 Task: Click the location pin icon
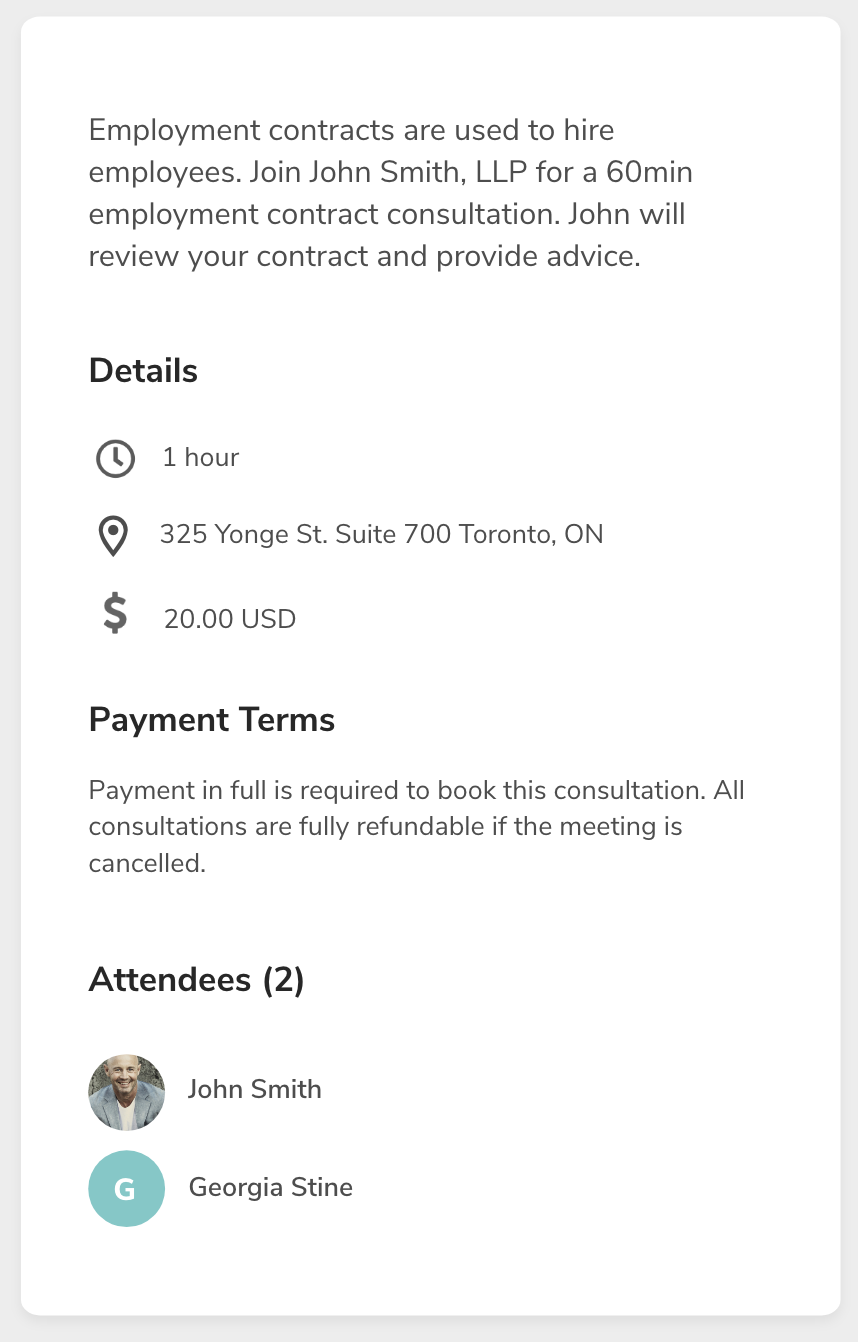pyautogui.click(x=114, y=536)
